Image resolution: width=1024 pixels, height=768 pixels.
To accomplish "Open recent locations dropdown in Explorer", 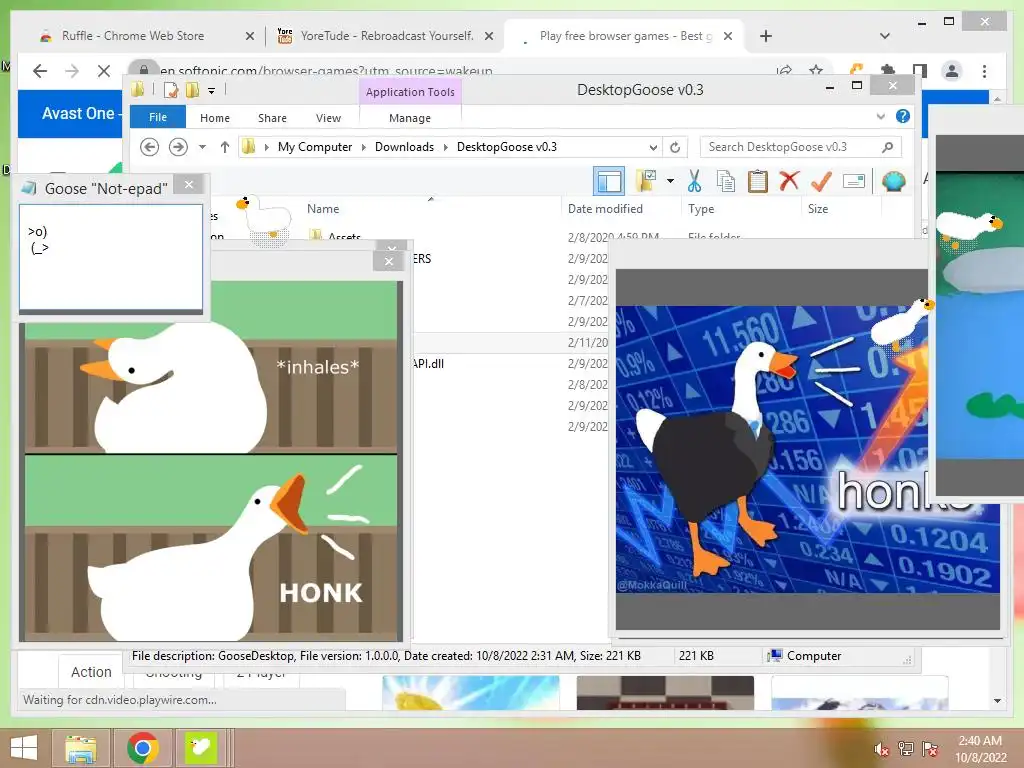I will 202,147.
